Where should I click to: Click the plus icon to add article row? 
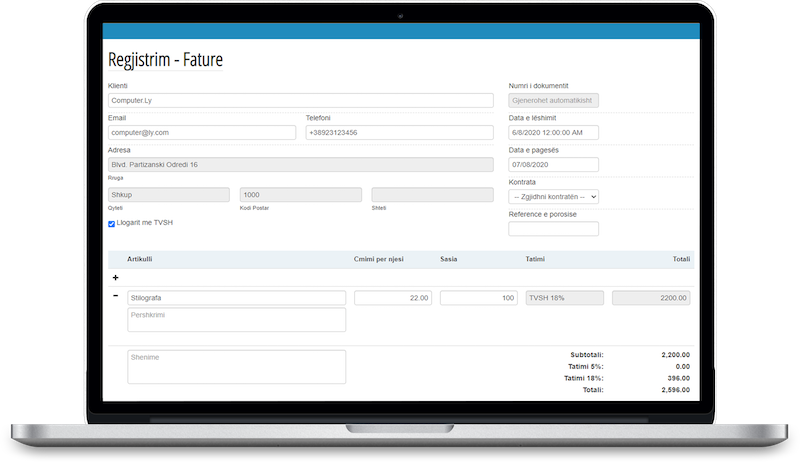[115, 277]
